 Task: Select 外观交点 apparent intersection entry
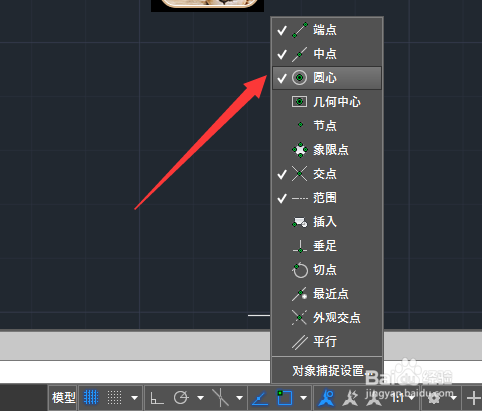click(327, 318)
